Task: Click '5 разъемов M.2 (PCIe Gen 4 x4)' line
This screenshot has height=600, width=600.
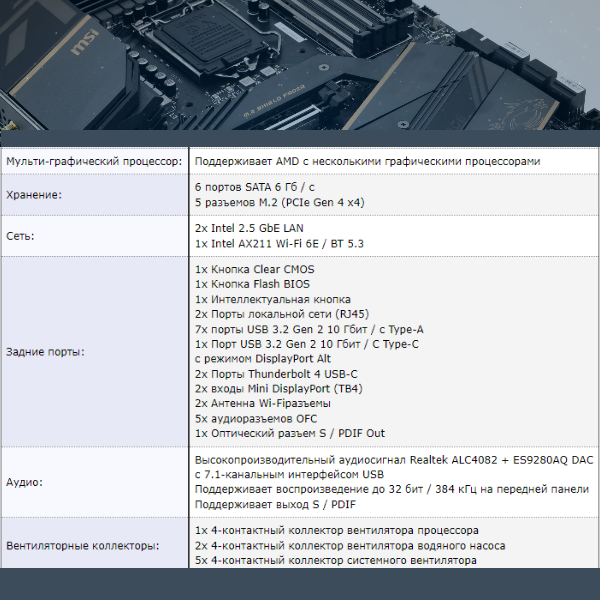Action: (x=280, y=202)
